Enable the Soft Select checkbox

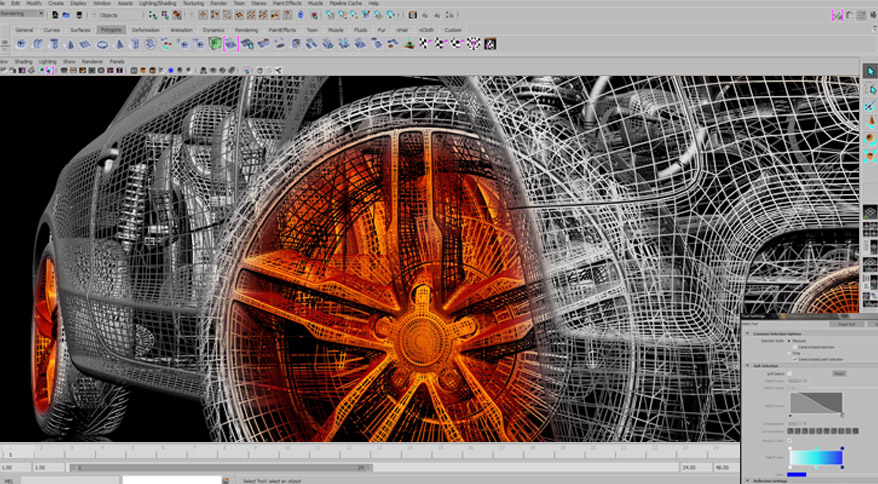[x=791, y=373]
